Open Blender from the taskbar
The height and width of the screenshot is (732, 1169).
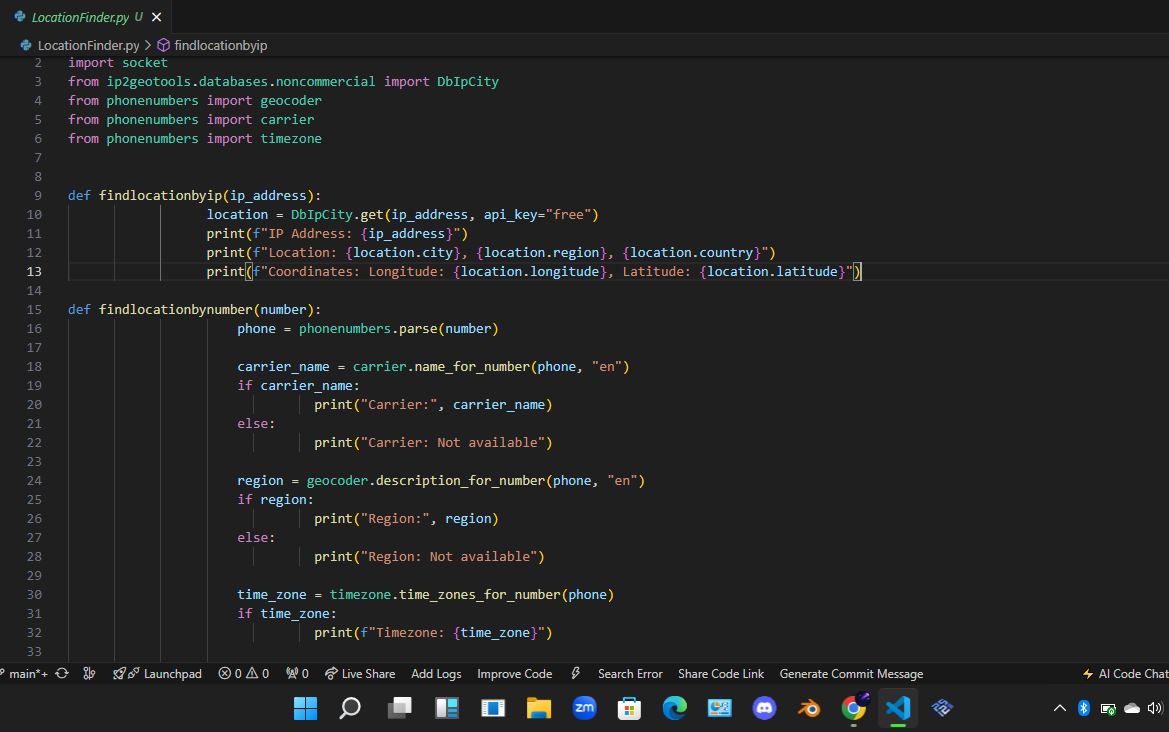(809, 708)
